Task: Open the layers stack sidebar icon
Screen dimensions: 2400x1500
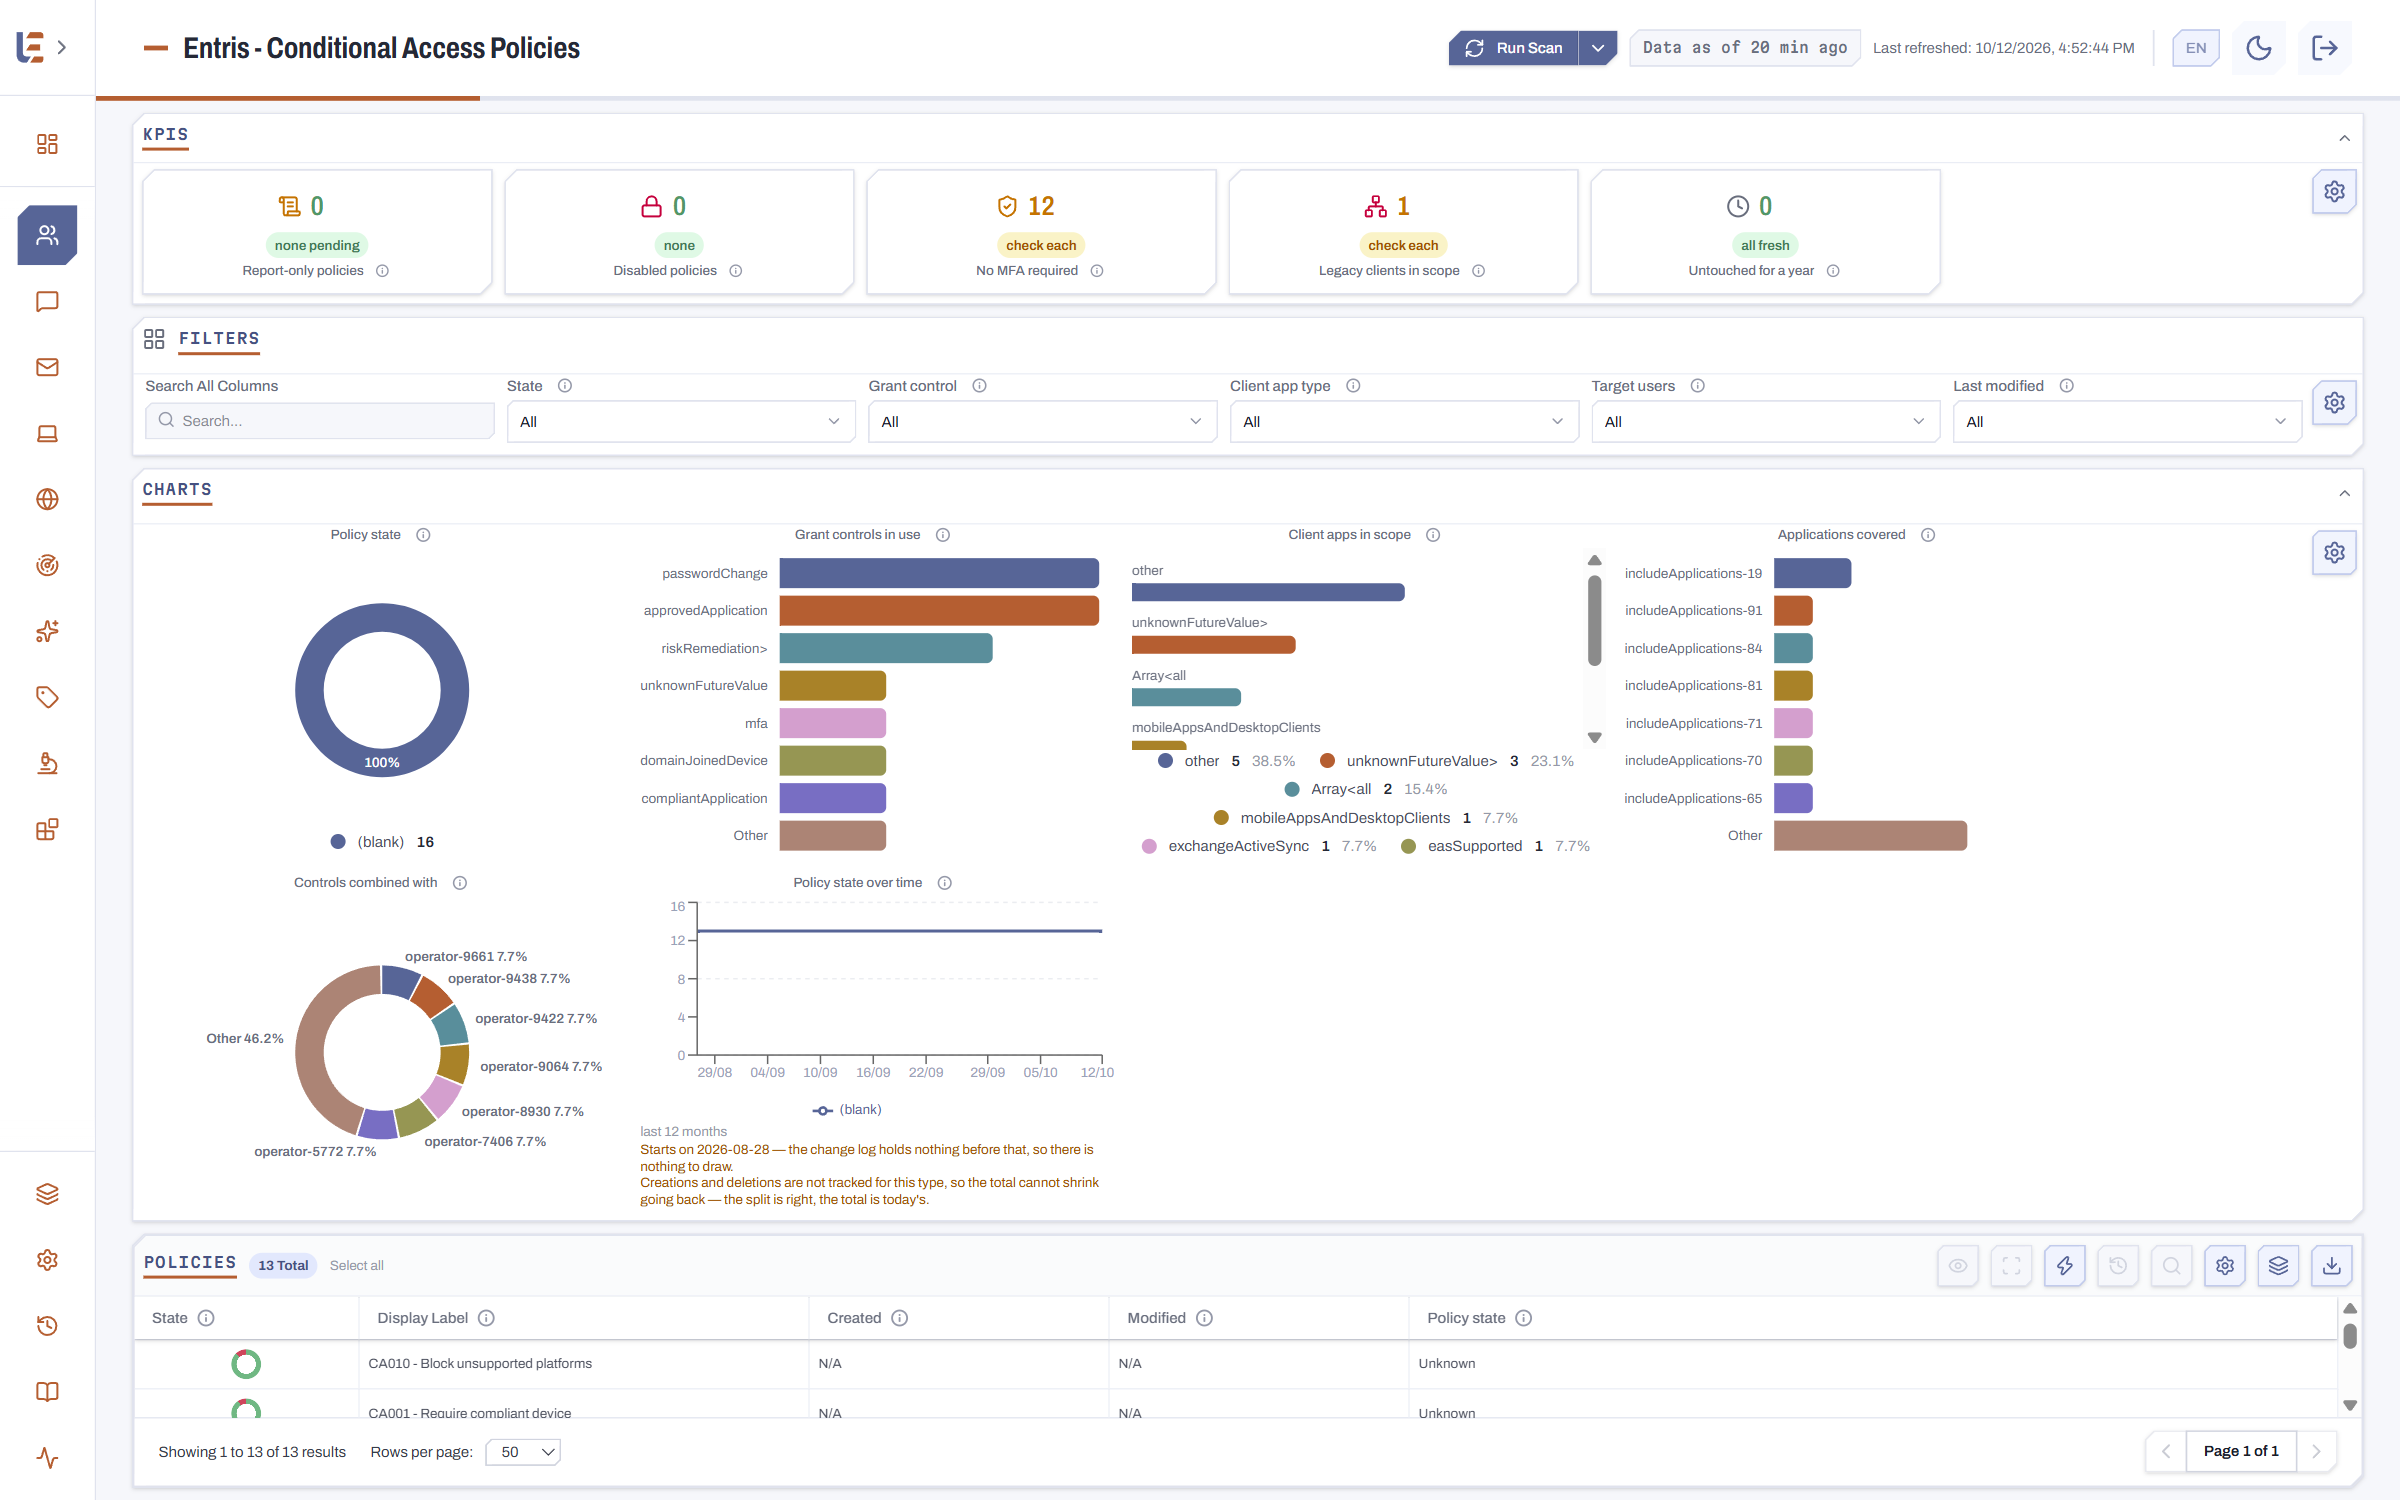Action: point(47,1194)
